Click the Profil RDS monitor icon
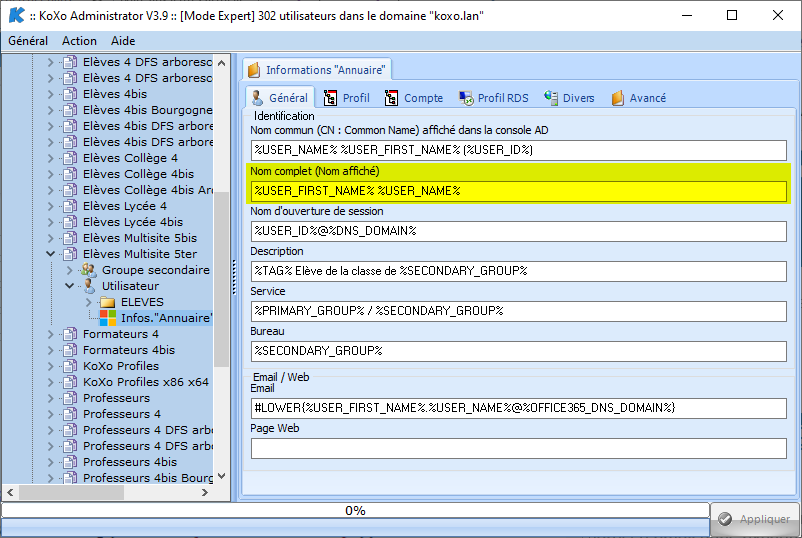This screenshot has width=802, height=538. tap(466, 98)
